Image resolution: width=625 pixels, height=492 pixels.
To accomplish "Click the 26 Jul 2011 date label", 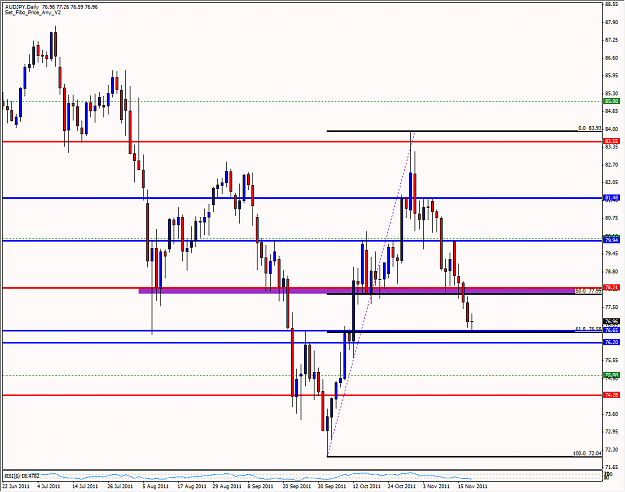I will (120, 486).
